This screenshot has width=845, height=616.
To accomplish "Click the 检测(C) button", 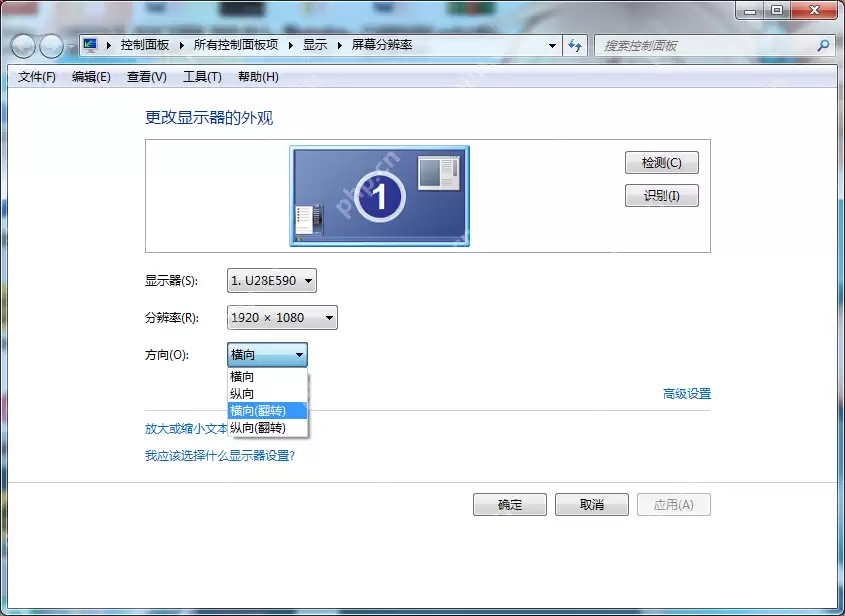I will pos(661,162).
